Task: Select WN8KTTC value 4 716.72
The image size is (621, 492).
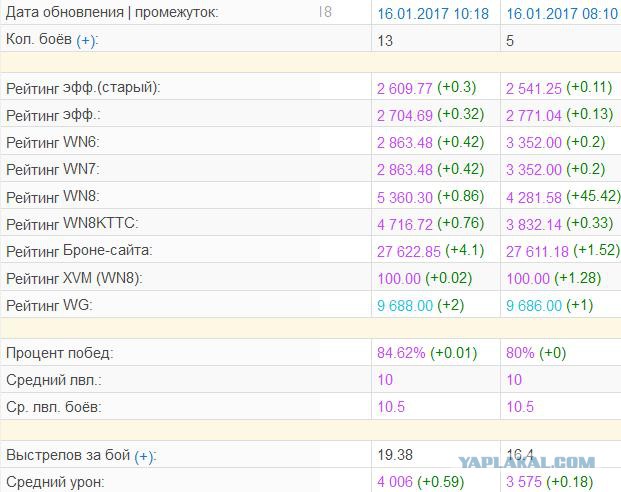Action: click(405, 224)
